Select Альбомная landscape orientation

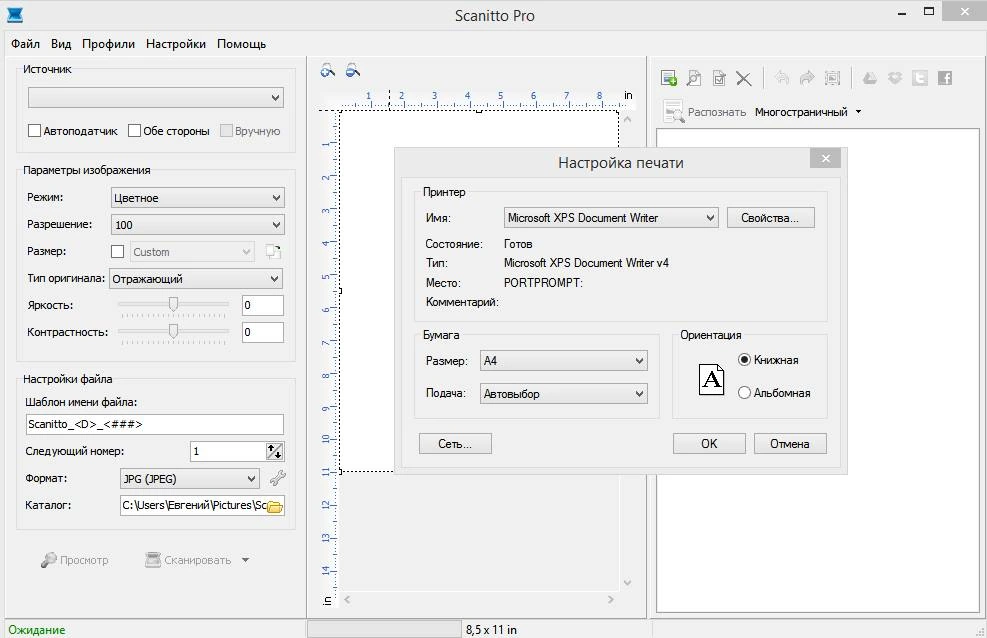point(744,393)
